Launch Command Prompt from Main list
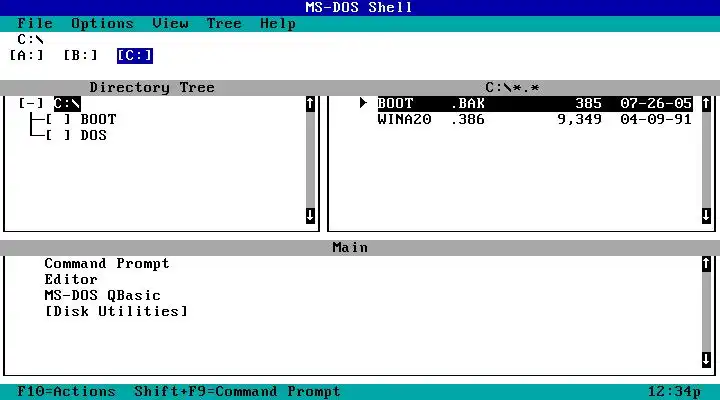 point(107,264)
